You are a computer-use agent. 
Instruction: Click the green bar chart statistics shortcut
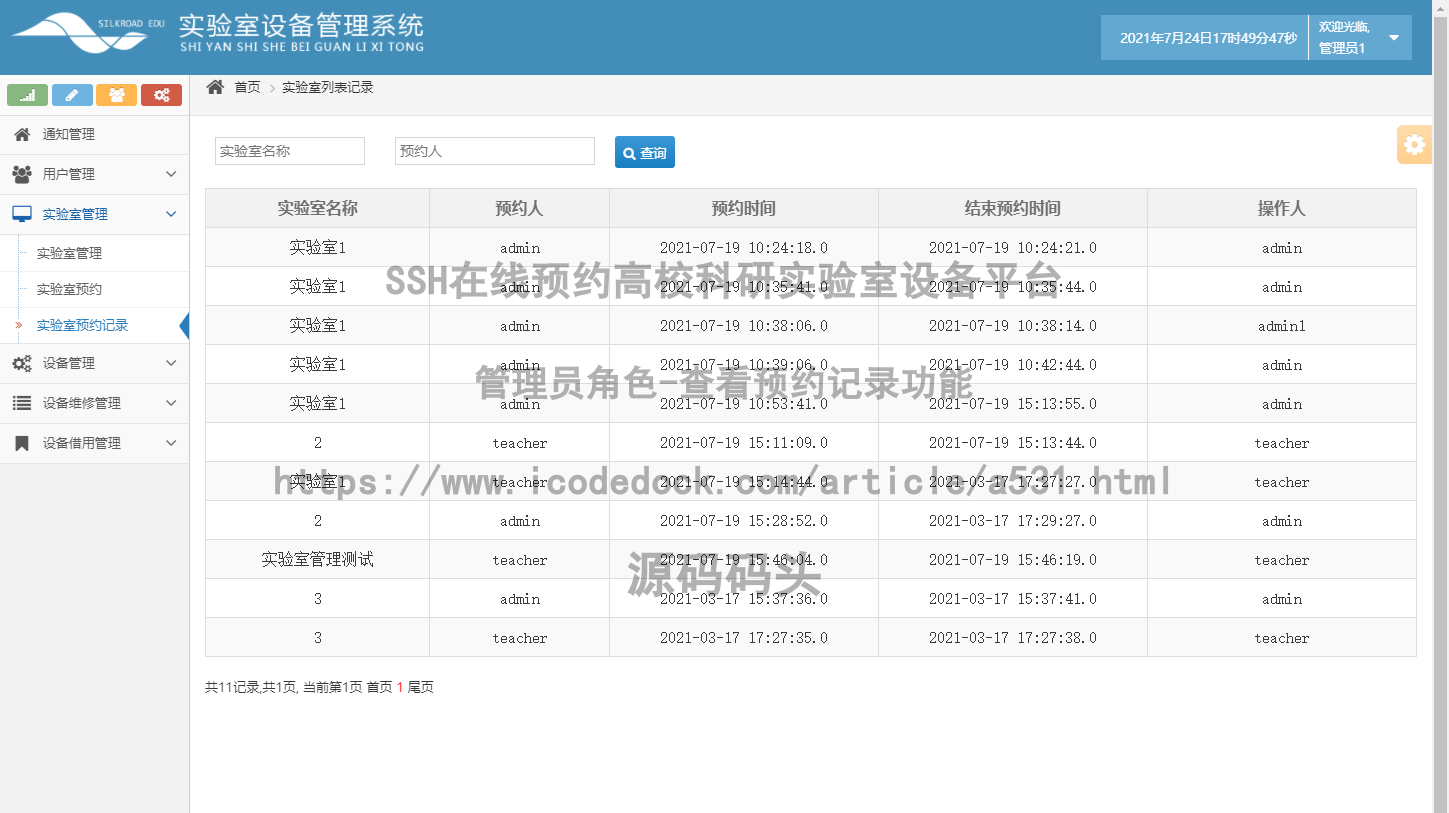[27, 95]
